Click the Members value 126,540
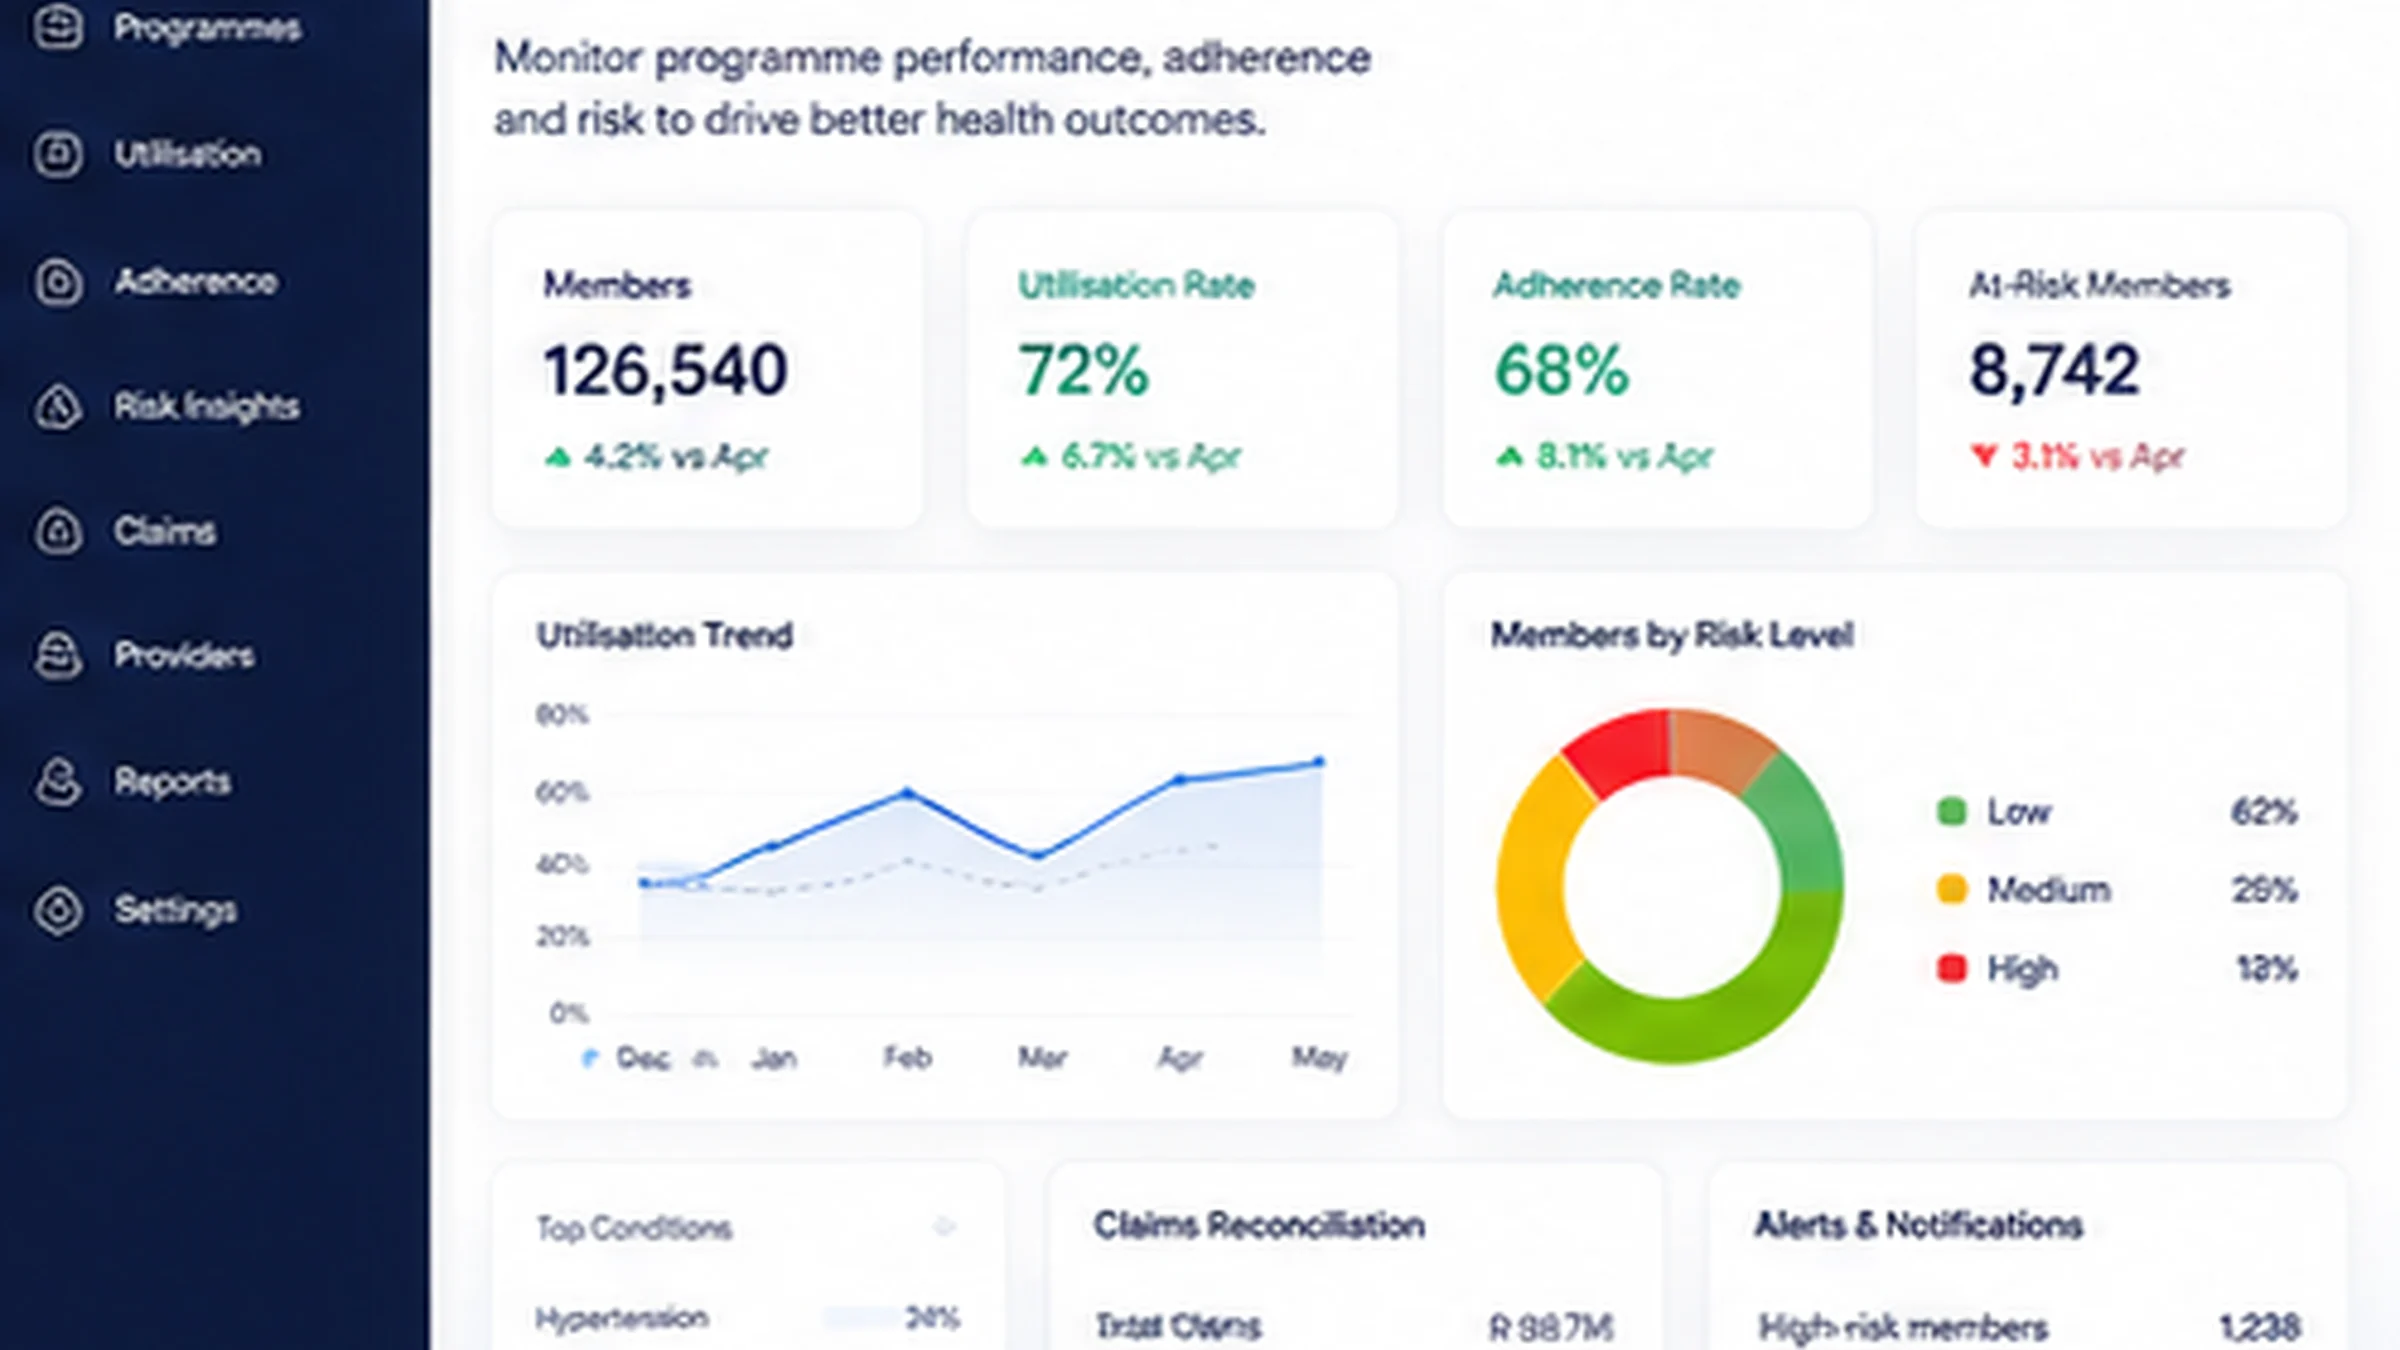 666,371
